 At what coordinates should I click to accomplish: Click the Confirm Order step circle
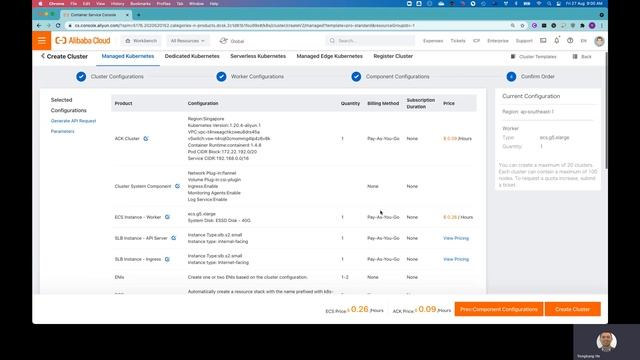[x=511, y=77]
